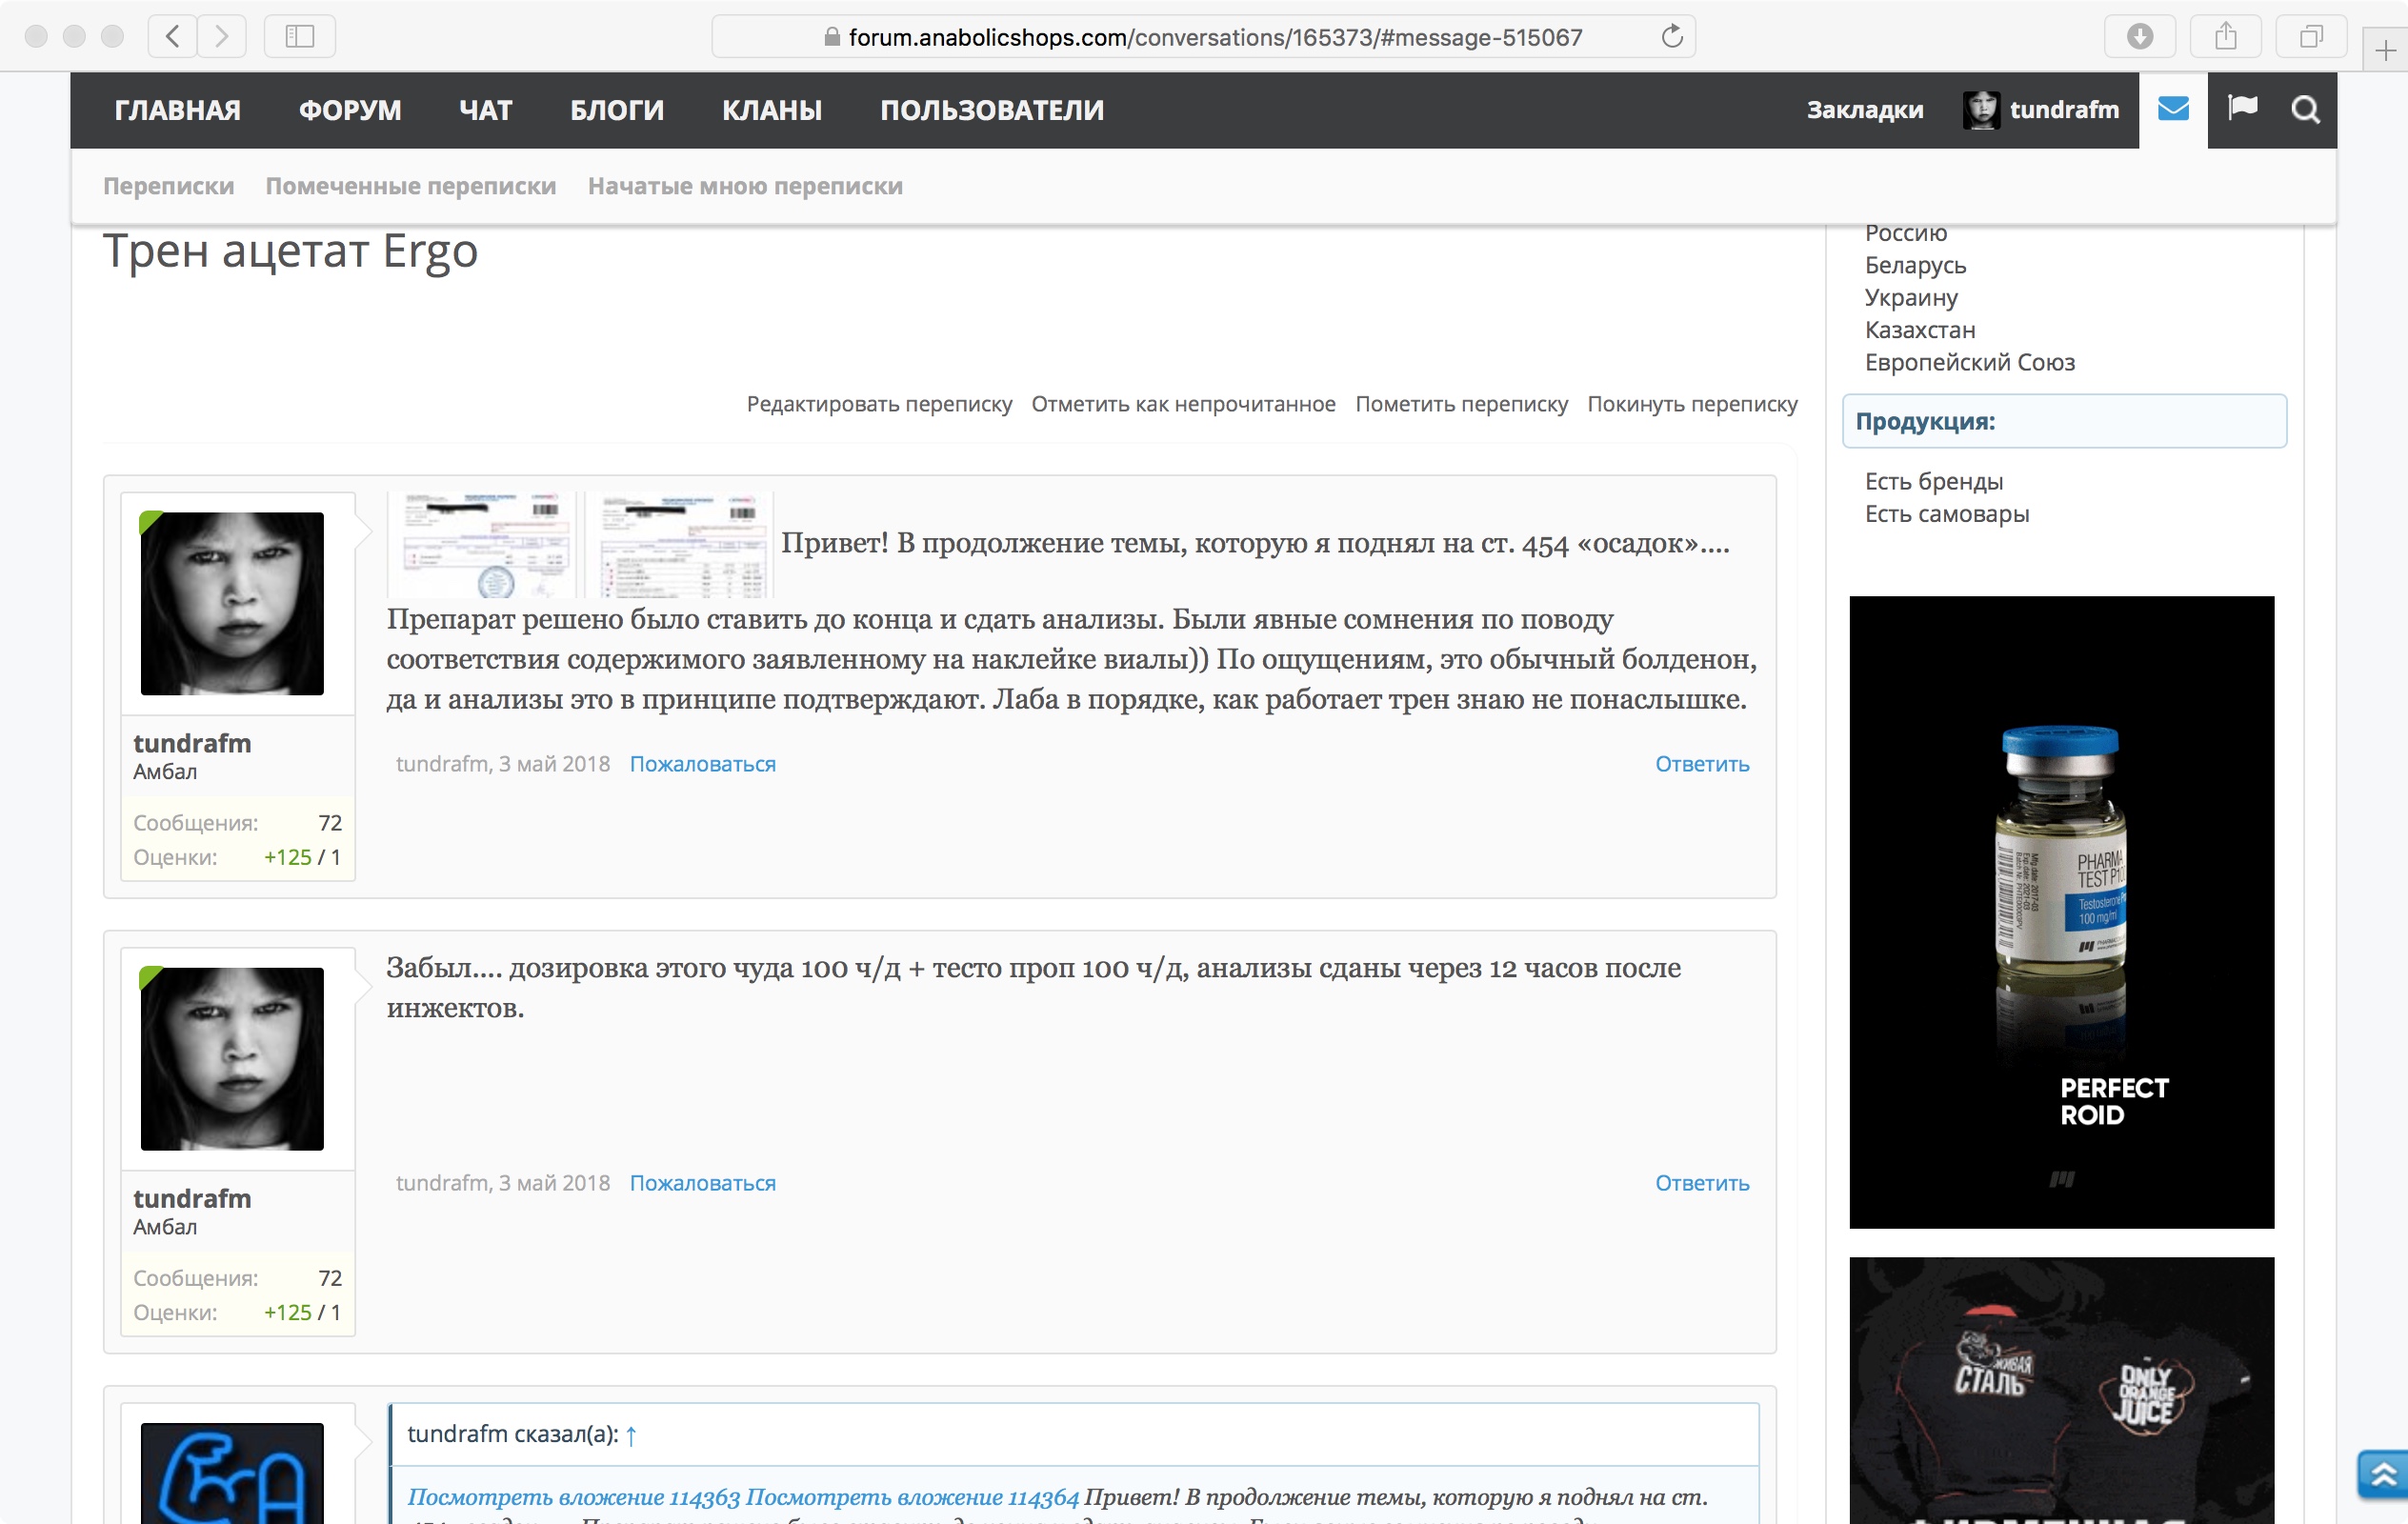
Task: Click the quoted post jump arrow
Action: tap(631, 1436)
